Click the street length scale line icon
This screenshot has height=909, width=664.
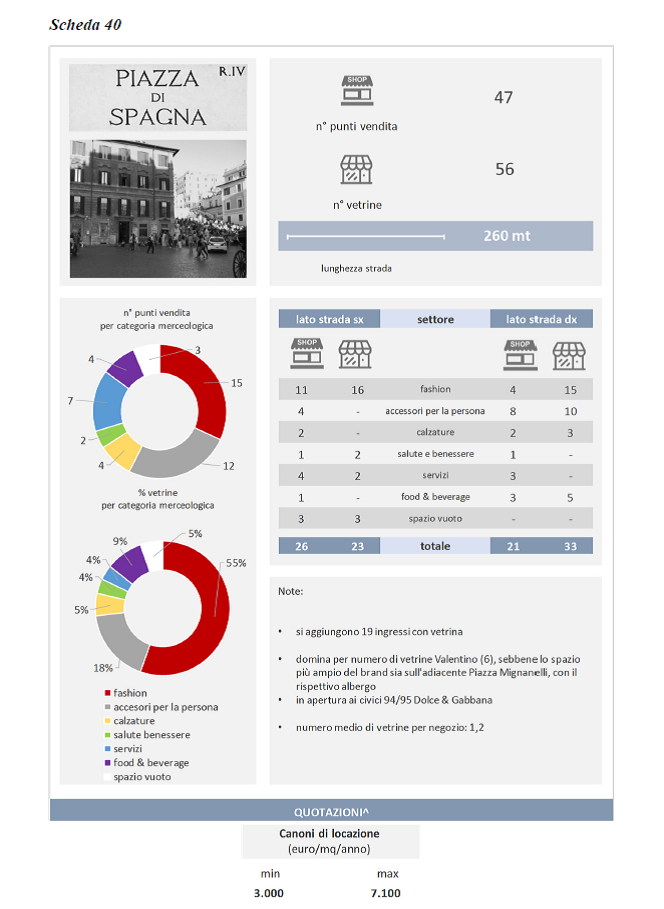[x=365, y=237]
